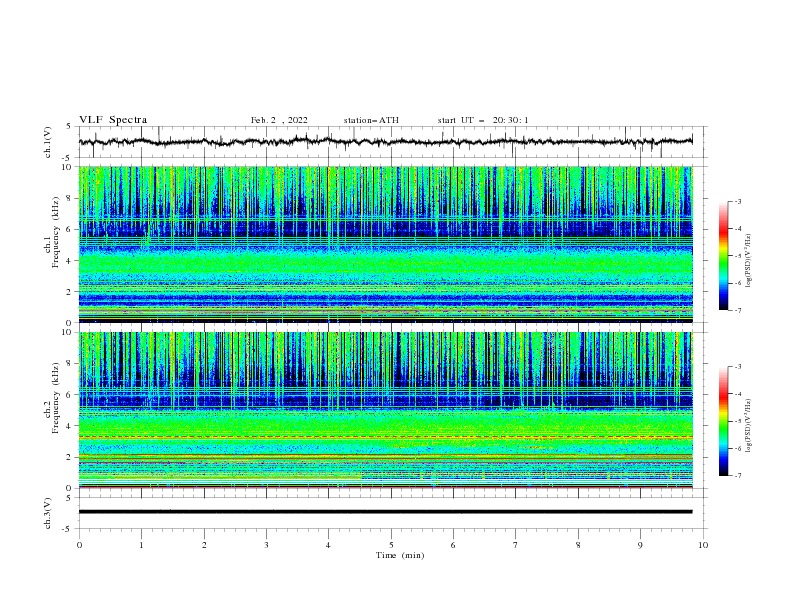Click the "VLF Spectra" plot title
The width and height of the screenshot is (792, 612).
click(x=113, y=120)
